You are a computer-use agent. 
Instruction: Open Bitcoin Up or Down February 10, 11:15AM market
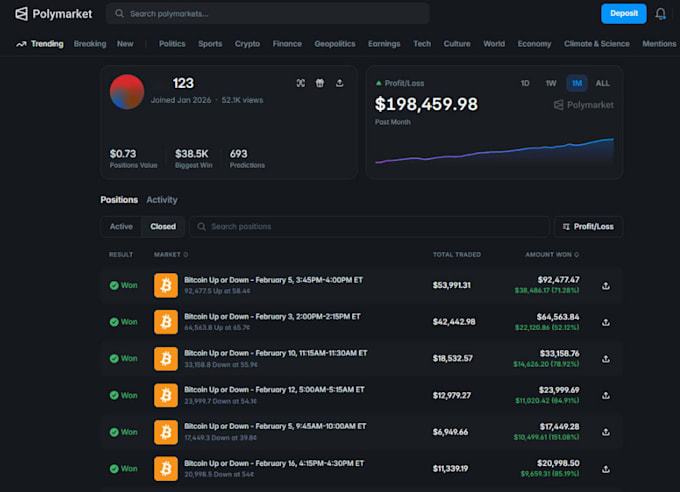point(275,353)
